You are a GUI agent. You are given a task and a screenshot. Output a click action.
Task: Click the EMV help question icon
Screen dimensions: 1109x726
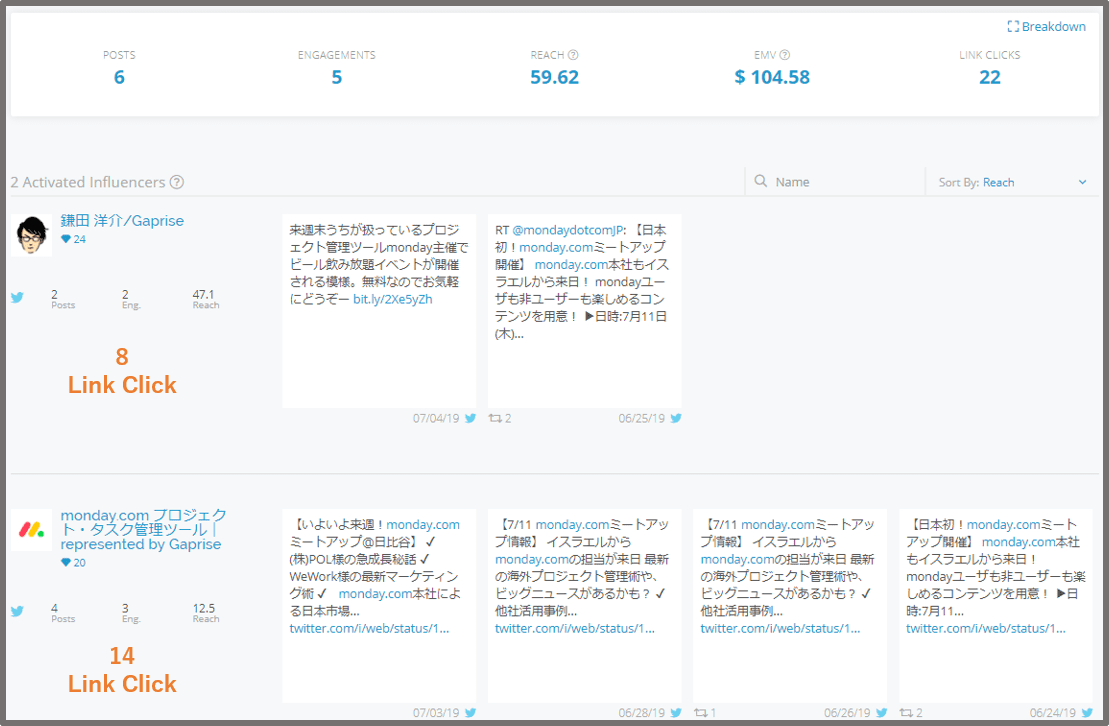coord(784,54)
